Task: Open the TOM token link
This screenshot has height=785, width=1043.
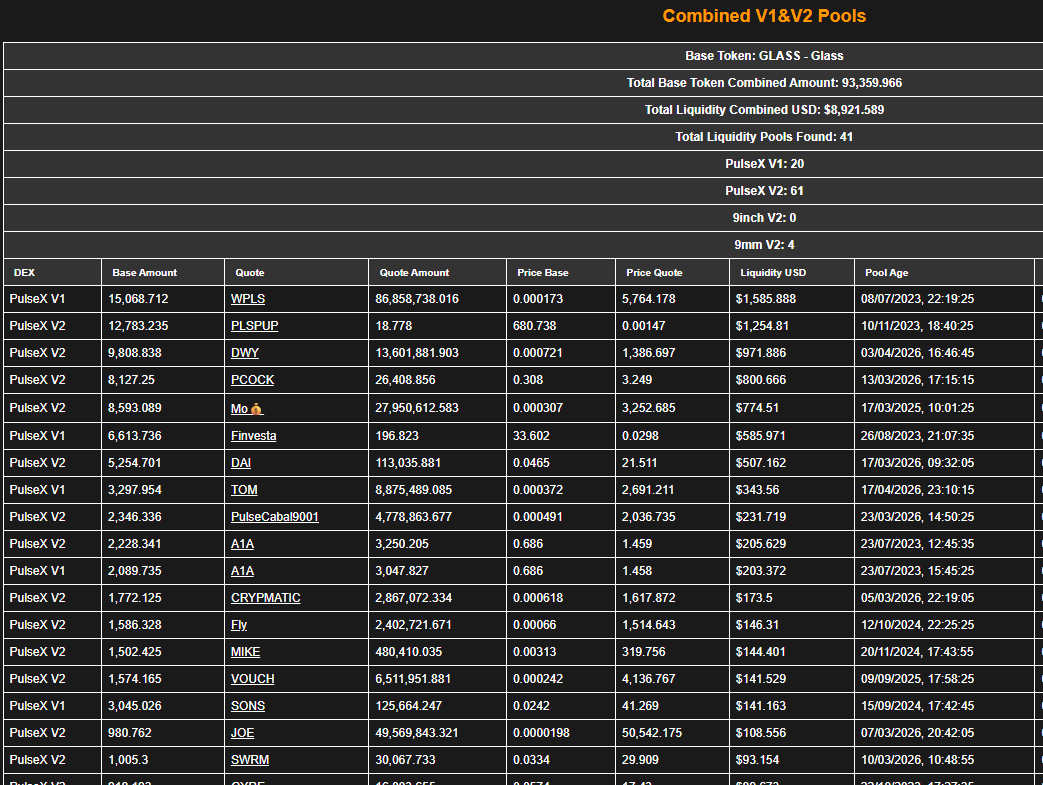Action: (x=244, y=490)
